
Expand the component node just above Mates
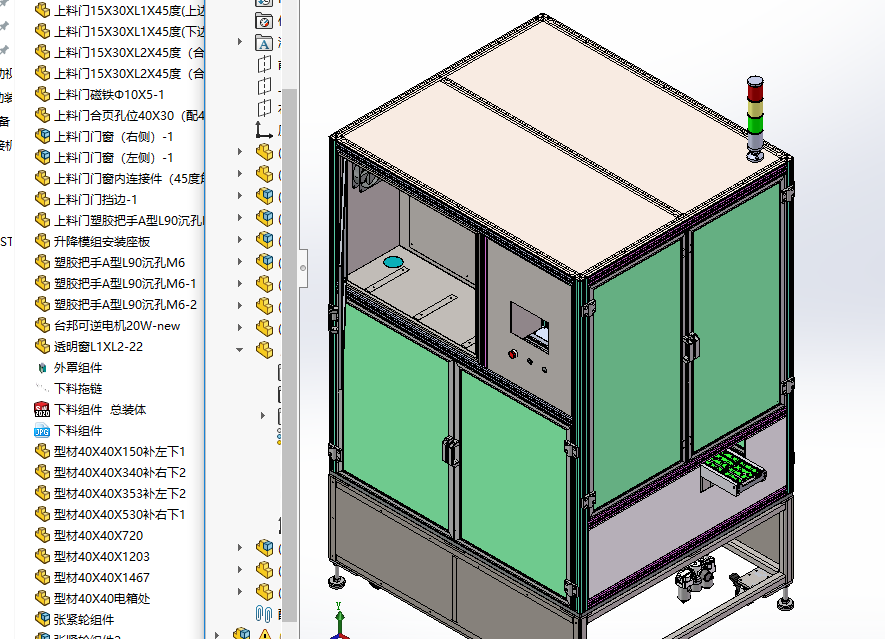click(x=240, y=592)
